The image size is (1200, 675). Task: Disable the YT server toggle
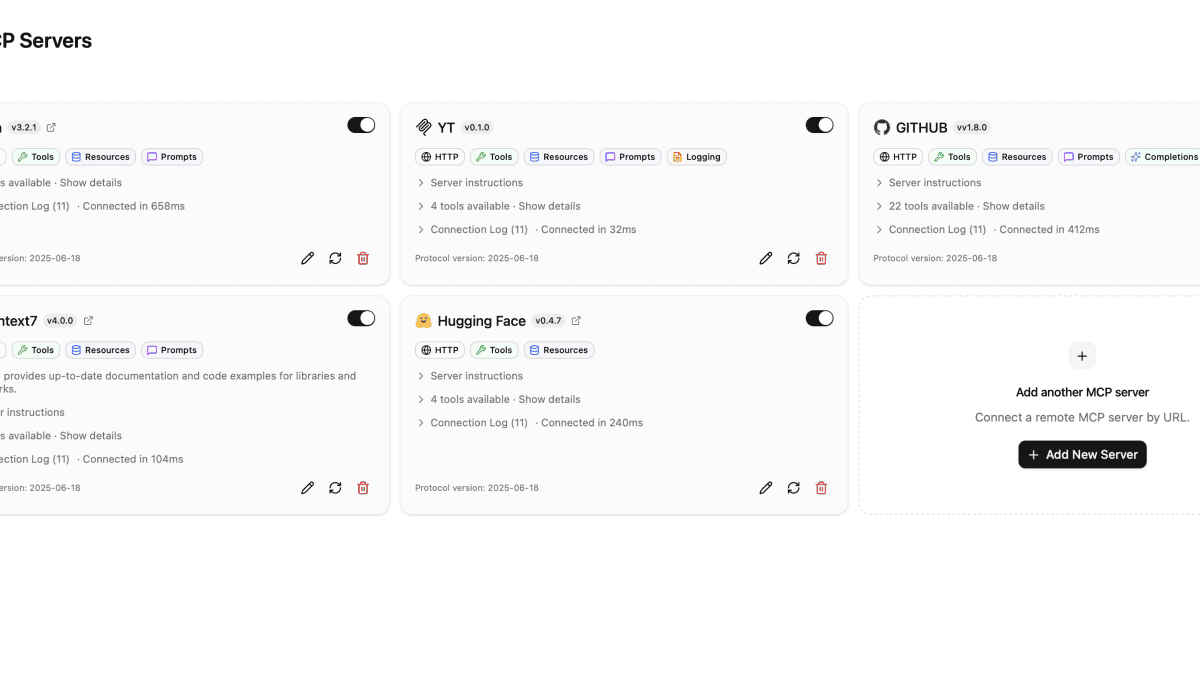pyautogui.click(x=819, y=125)
